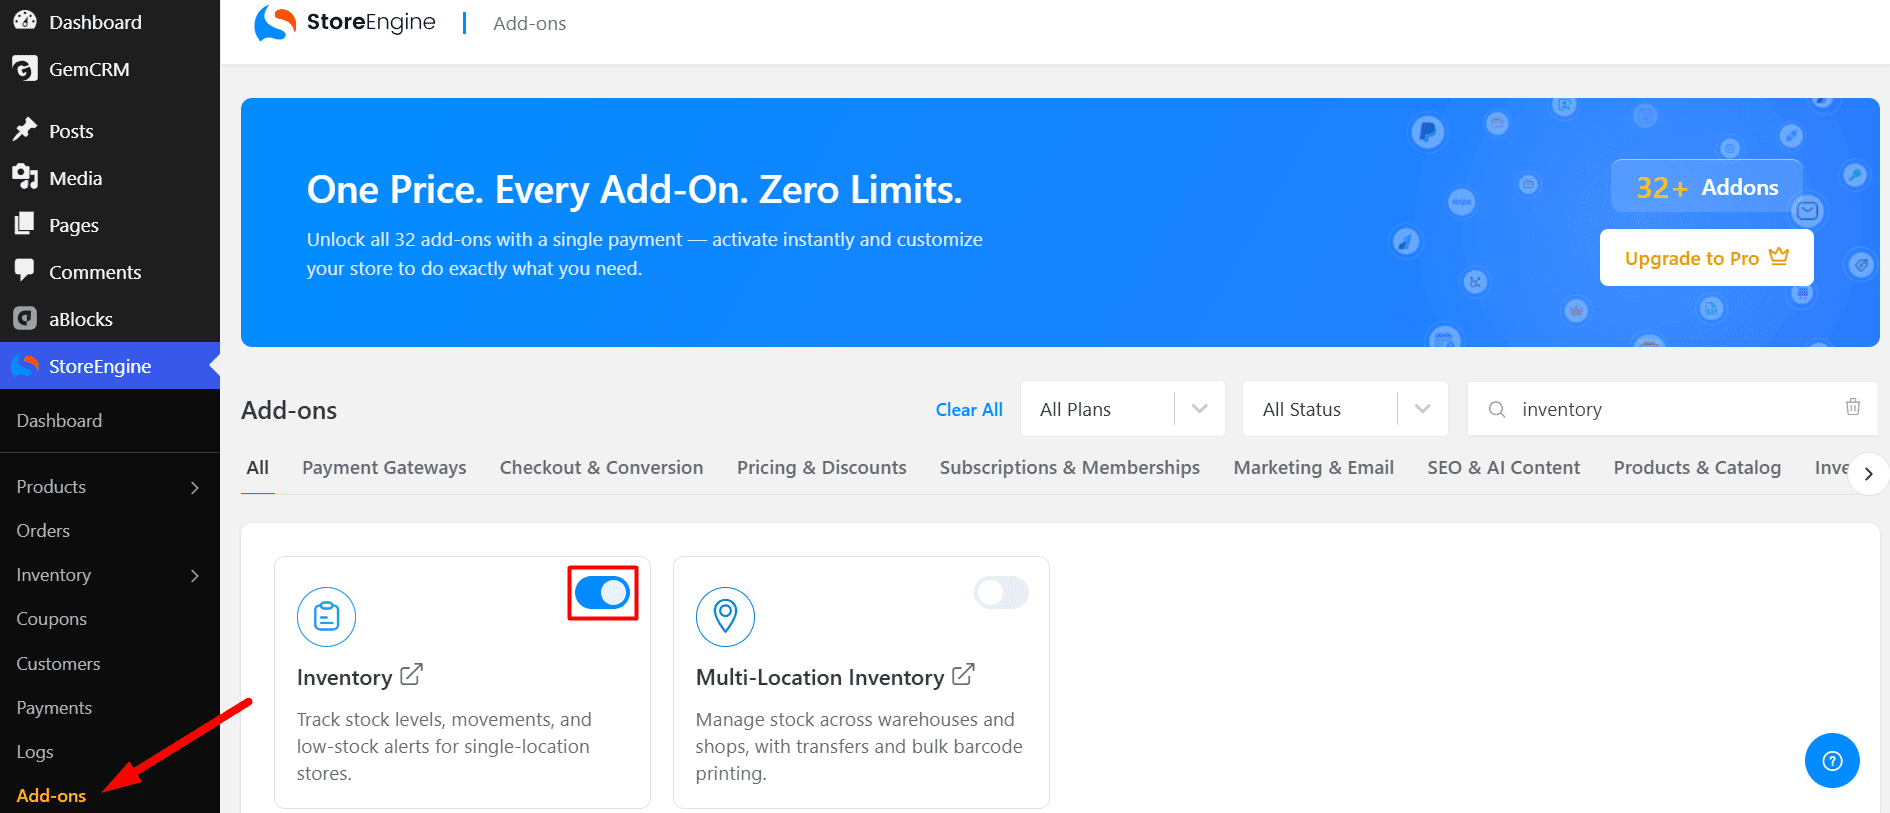Switch to Pricing & Discounts tab
The width and height of the screenshot is (1890, 813).
822,467
